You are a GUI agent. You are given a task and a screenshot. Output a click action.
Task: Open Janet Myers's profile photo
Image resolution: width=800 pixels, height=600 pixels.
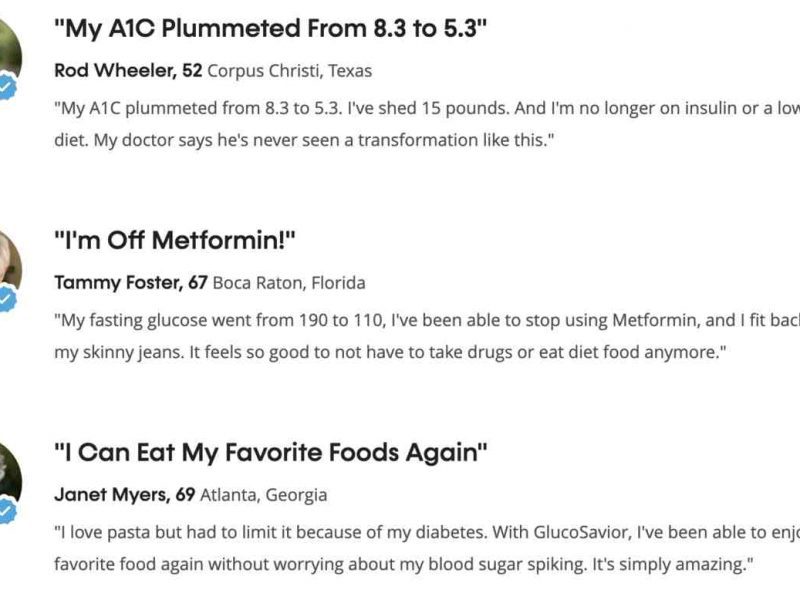click(6, 472)
